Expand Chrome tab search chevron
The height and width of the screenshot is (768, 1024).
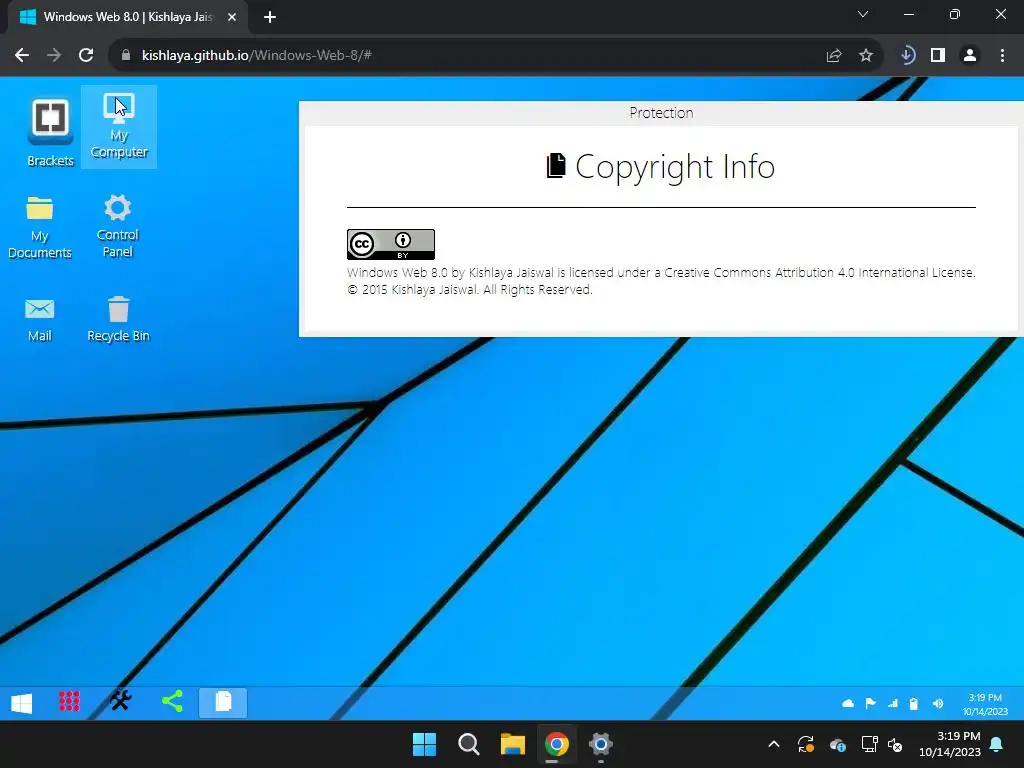863,14
